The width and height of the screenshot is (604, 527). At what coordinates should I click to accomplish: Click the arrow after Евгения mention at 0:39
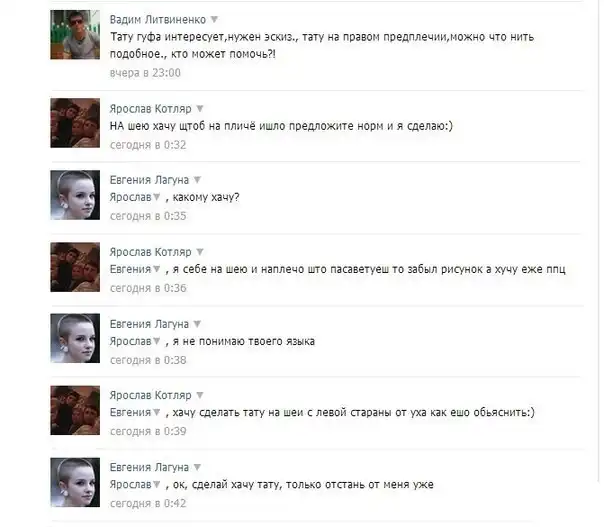[156, 412]
